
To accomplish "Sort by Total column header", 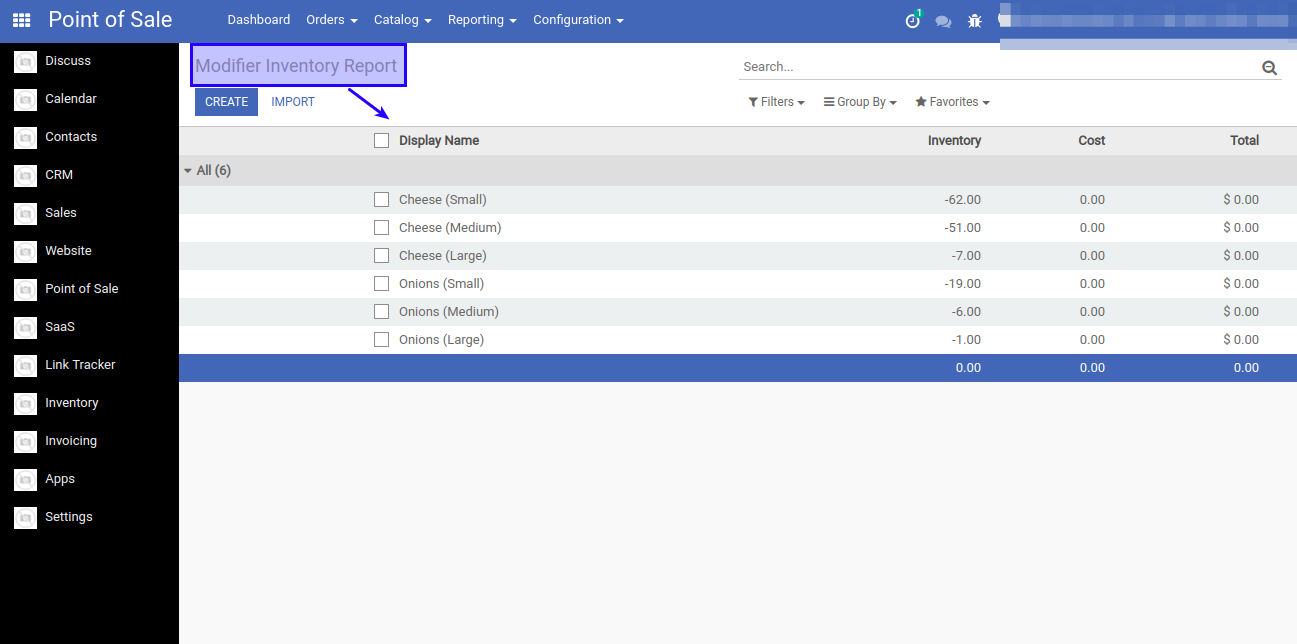I will (x=1244, y=141).
